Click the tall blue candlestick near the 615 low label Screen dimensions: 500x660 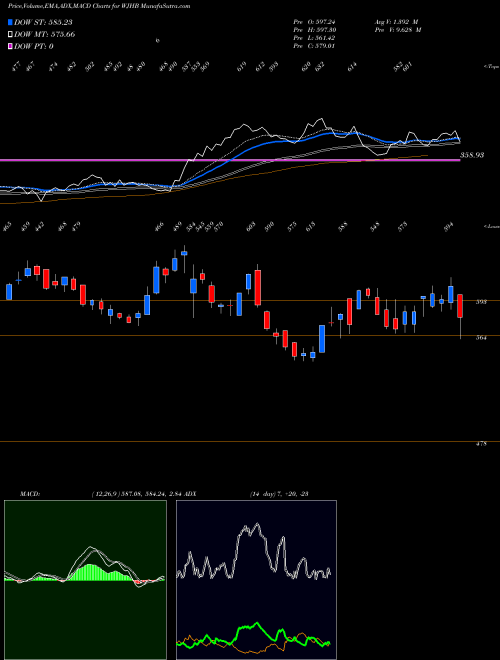[322, 338]
